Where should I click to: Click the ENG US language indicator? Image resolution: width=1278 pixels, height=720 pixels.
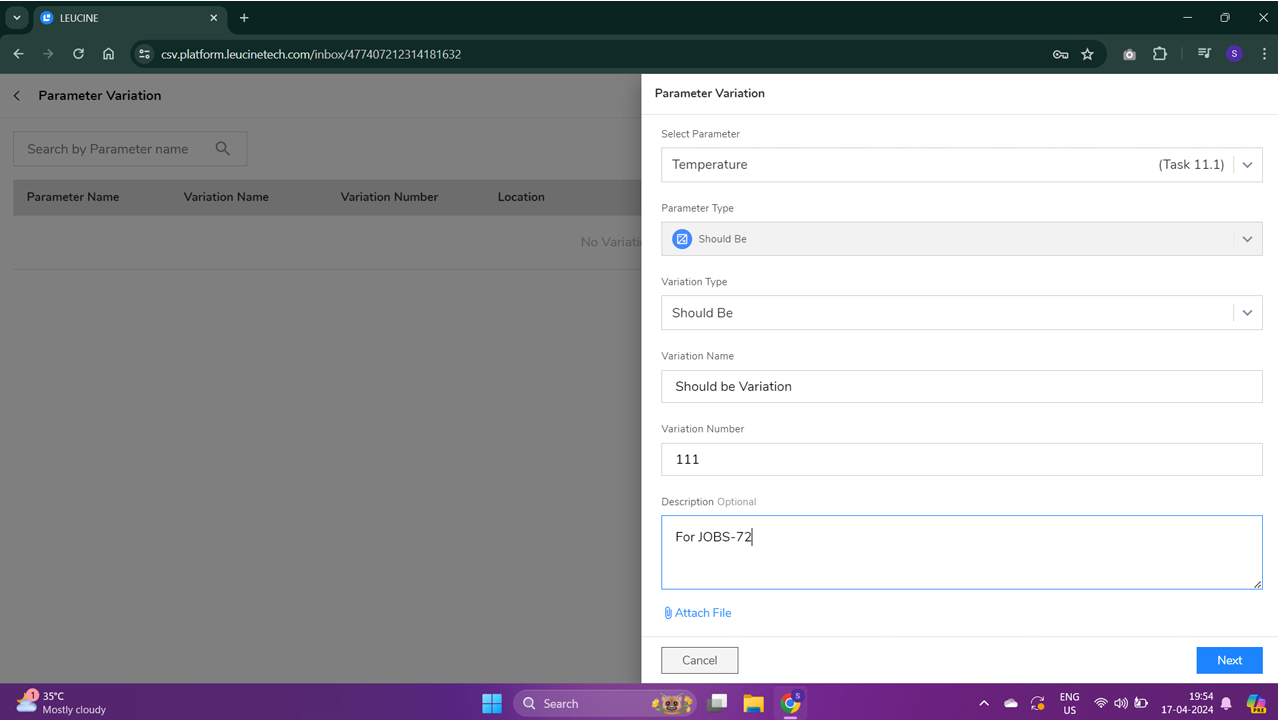pyautogui.click(x=1069, y=703)
